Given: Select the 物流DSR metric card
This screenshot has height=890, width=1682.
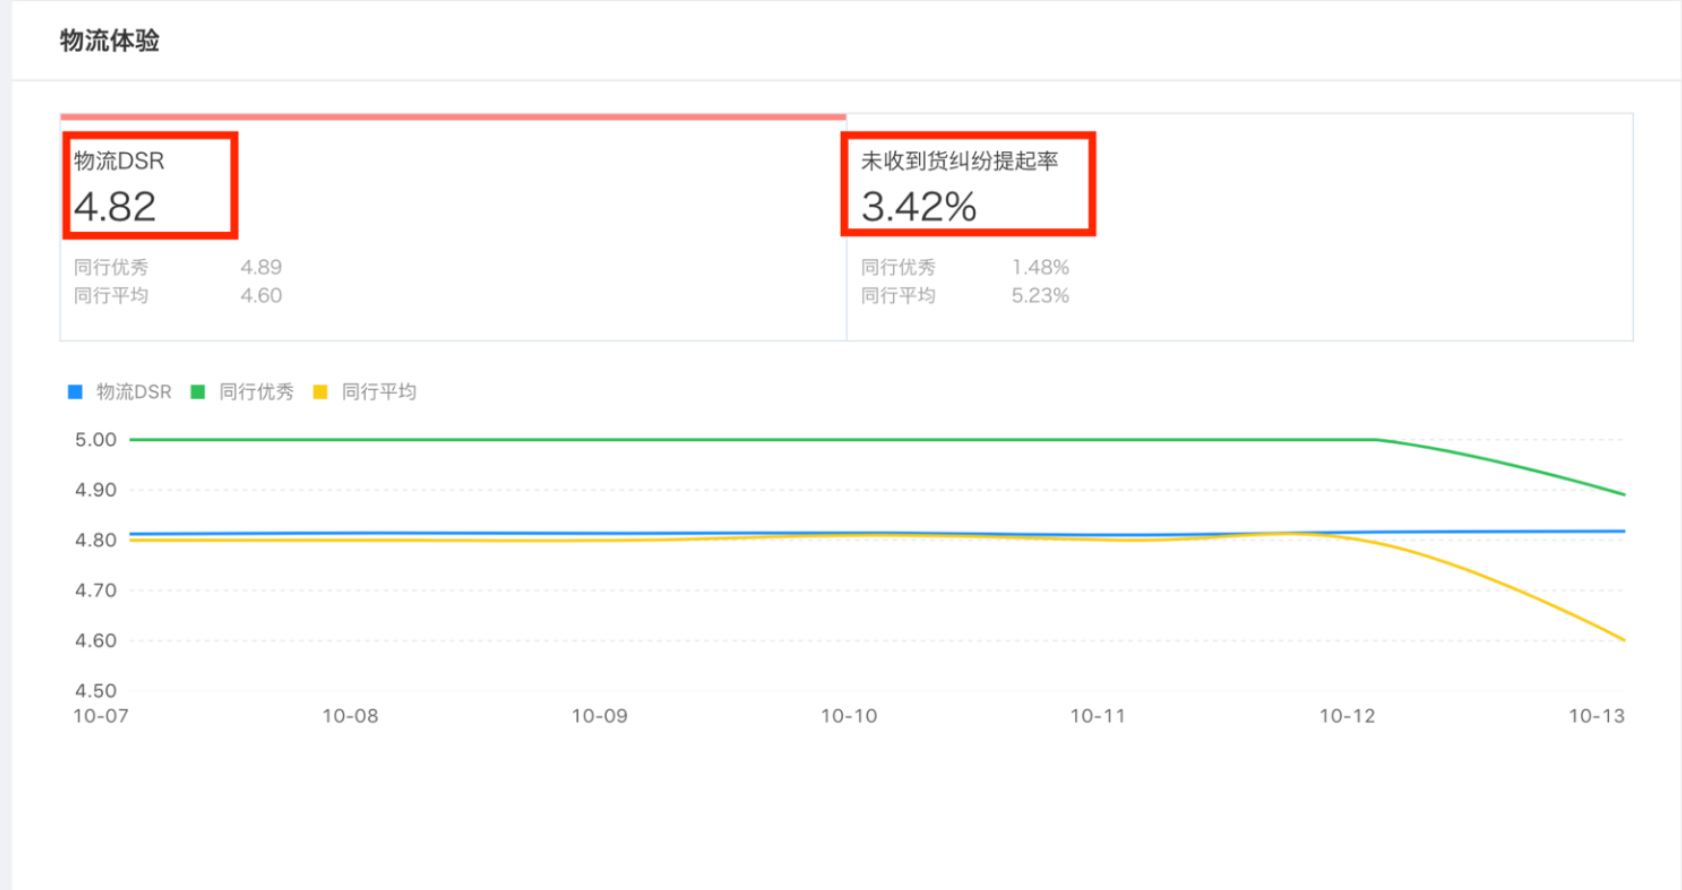Looking at the screenshot, I should coord(452,228).
